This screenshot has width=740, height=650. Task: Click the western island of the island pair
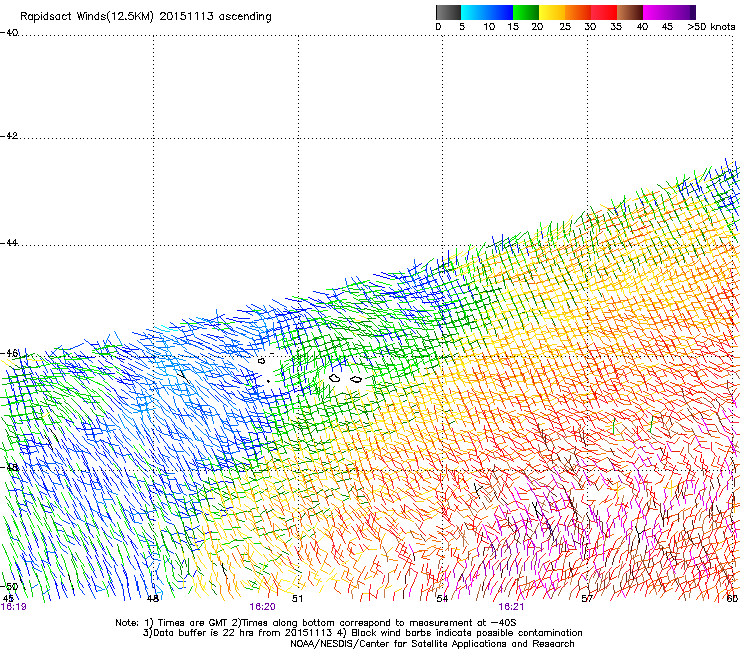(x=335, y=378)
